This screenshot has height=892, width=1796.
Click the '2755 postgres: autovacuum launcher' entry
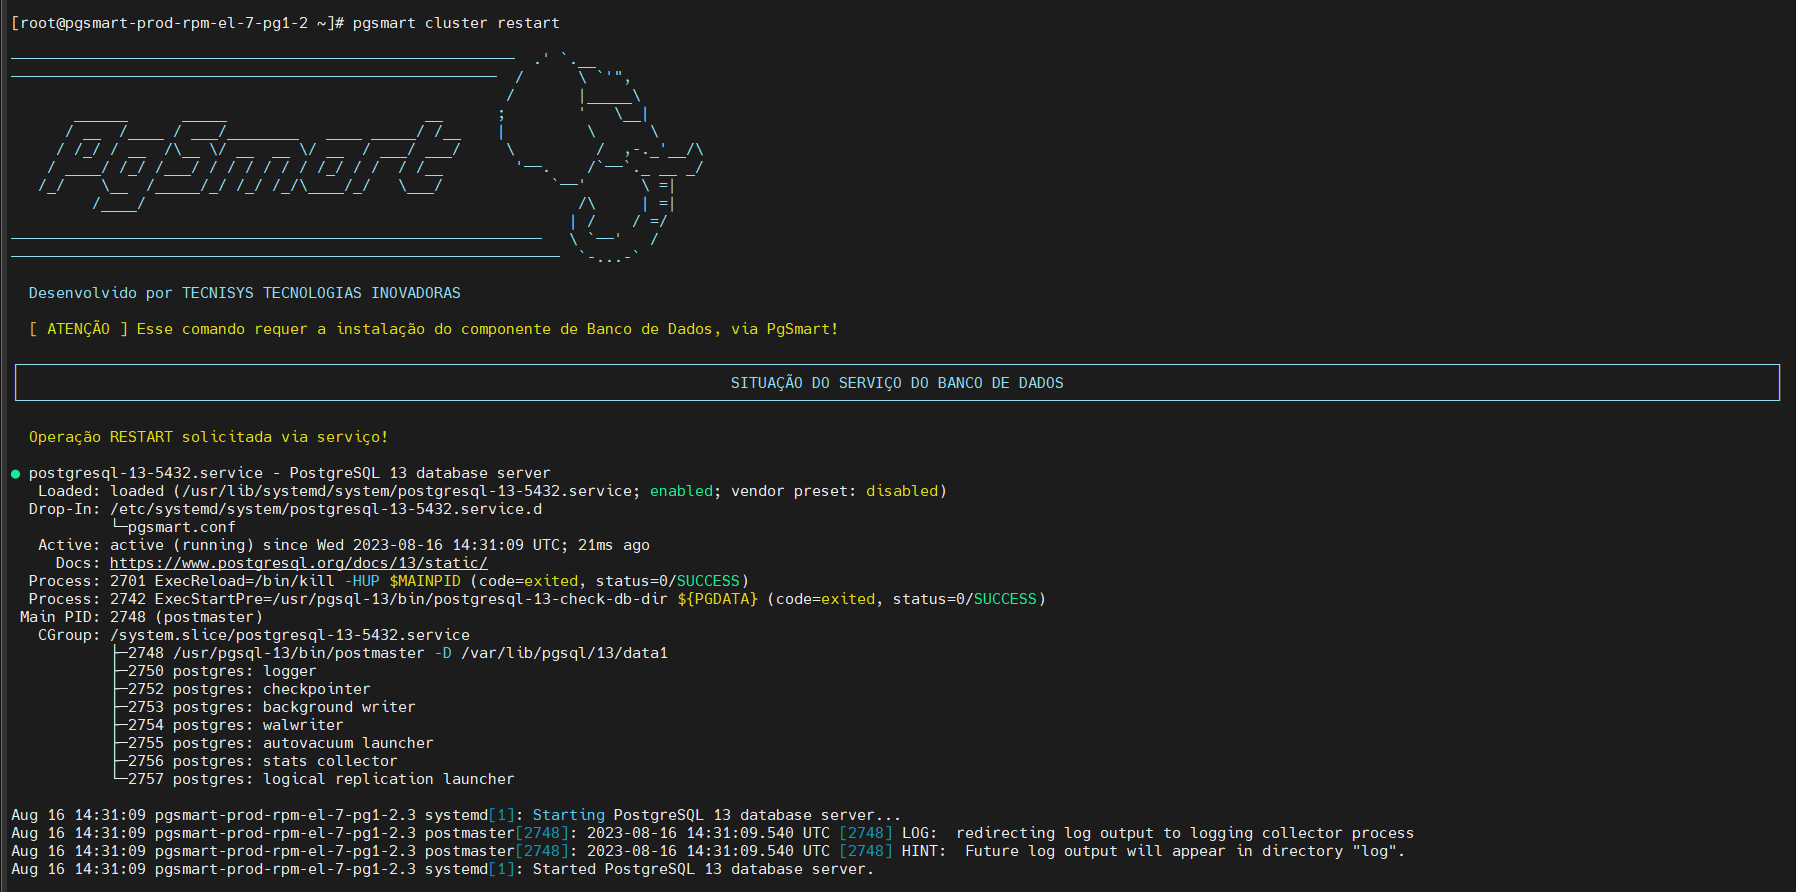click(x=280, y=743)
